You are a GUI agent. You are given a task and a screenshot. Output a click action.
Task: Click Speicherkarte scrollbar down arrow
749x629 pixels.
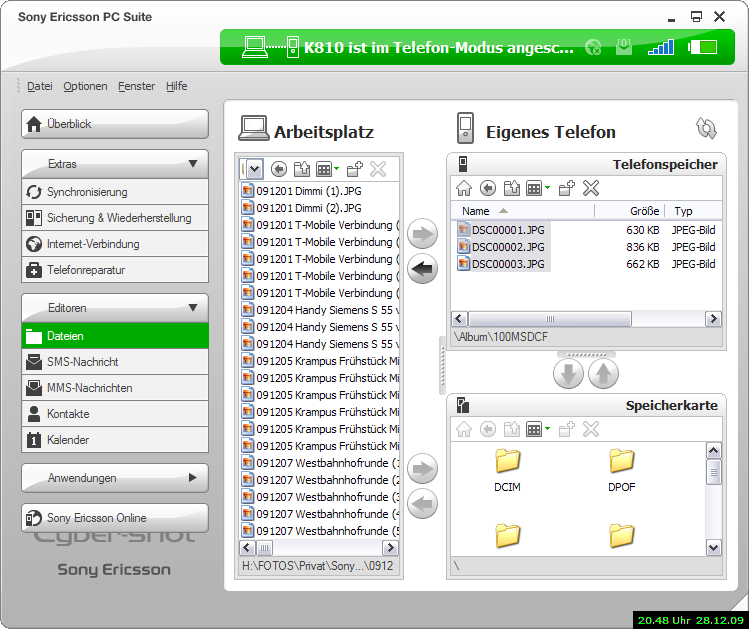coord(714,548)
